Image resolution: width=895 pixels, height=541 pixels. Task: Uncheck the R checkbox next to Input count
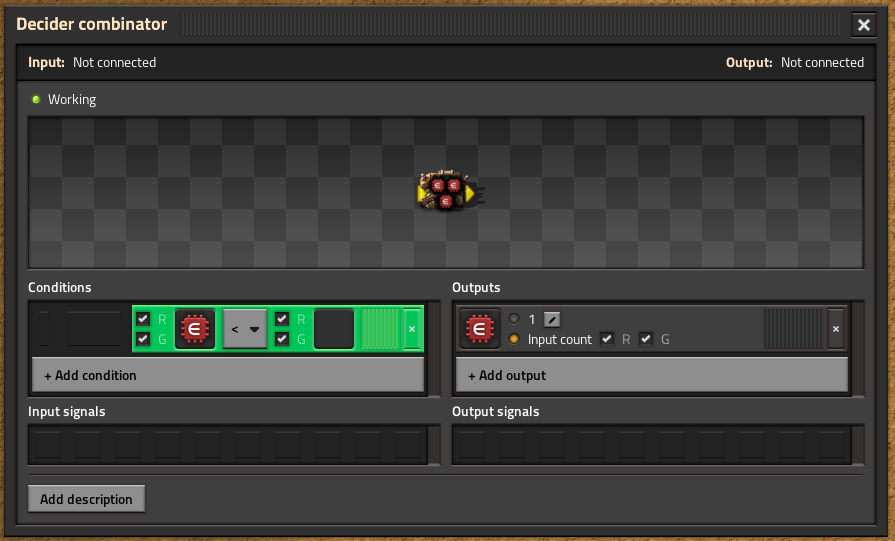607,339
